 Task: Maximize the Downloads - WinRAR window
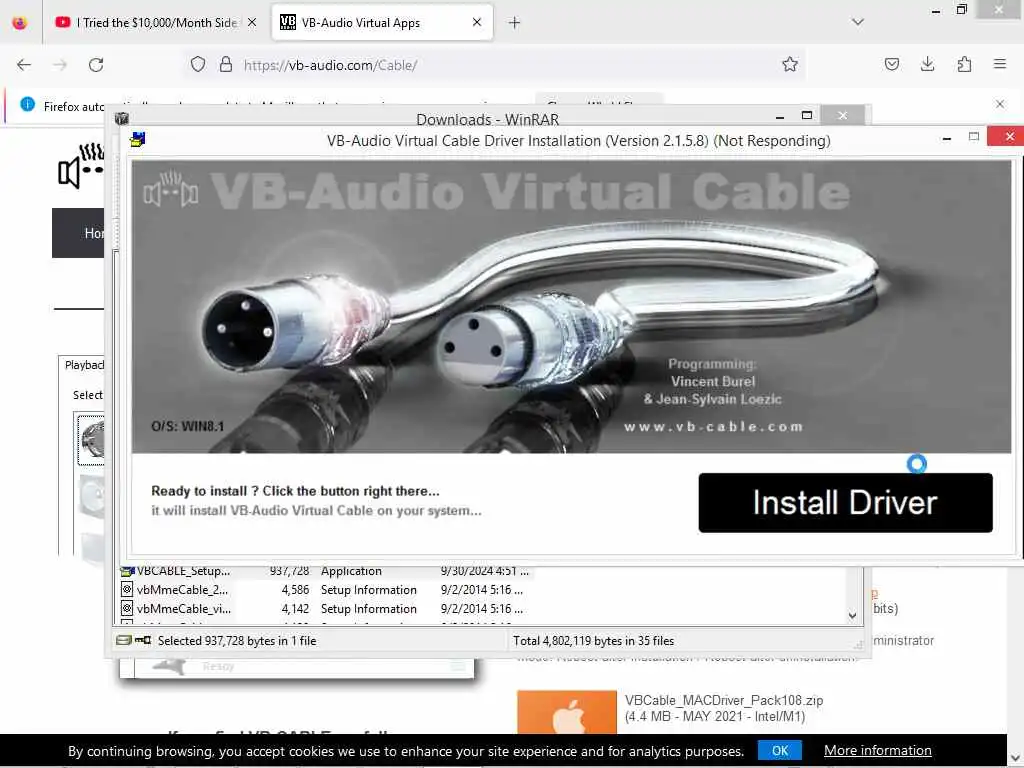(807, 116)
